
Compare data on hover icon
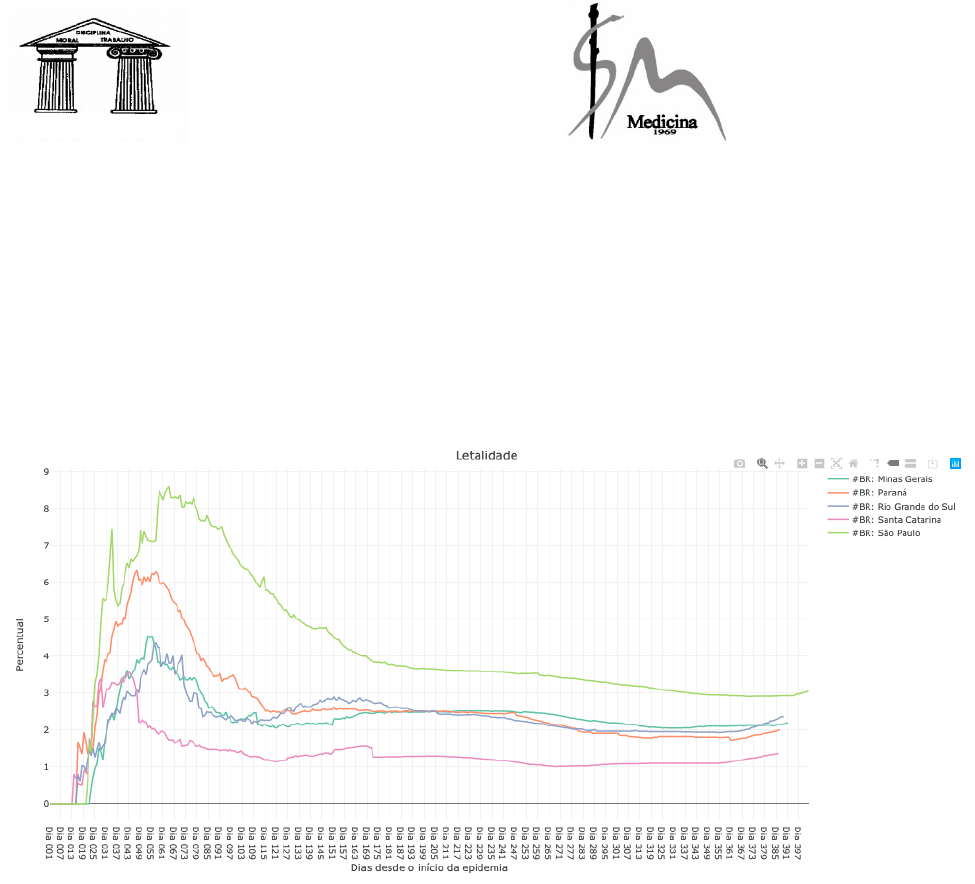point(910,464)
